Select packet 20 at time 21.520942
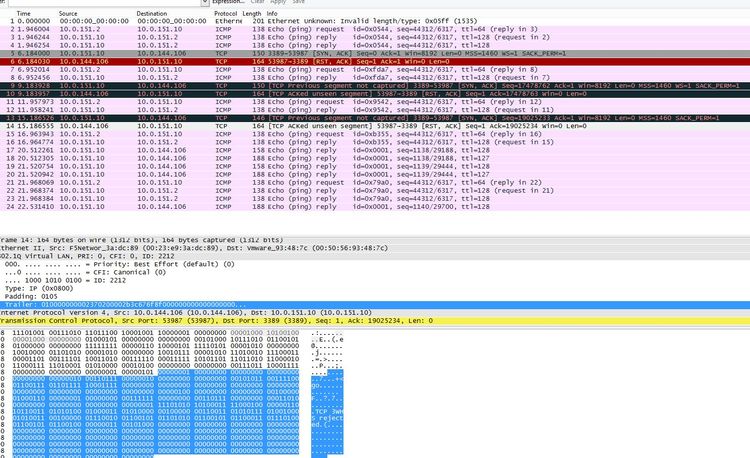The width and height of the screenshot is (750, 458). click(375, 174)
